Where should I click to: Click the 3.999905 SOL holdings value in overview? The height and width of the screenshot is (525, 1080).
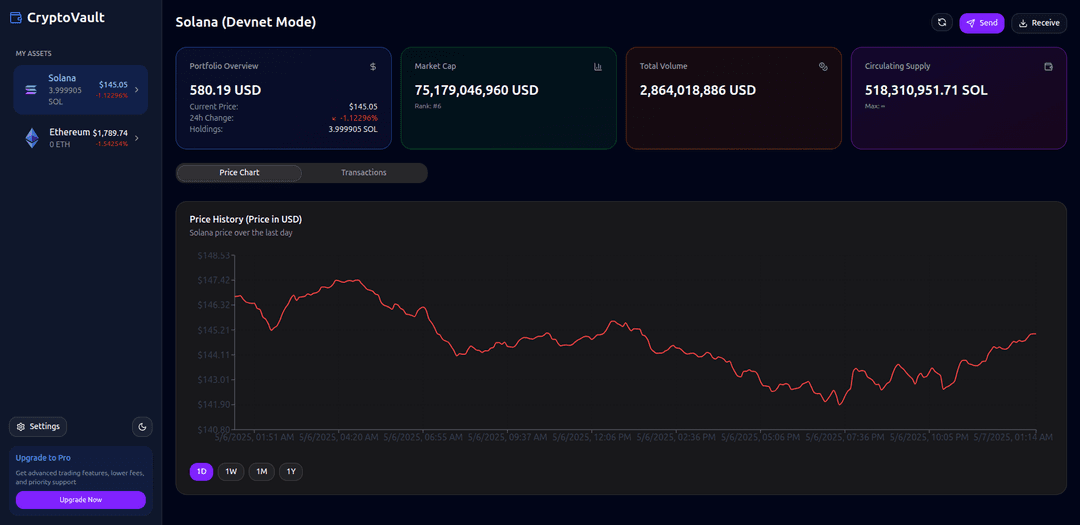(x=351, y=129)
